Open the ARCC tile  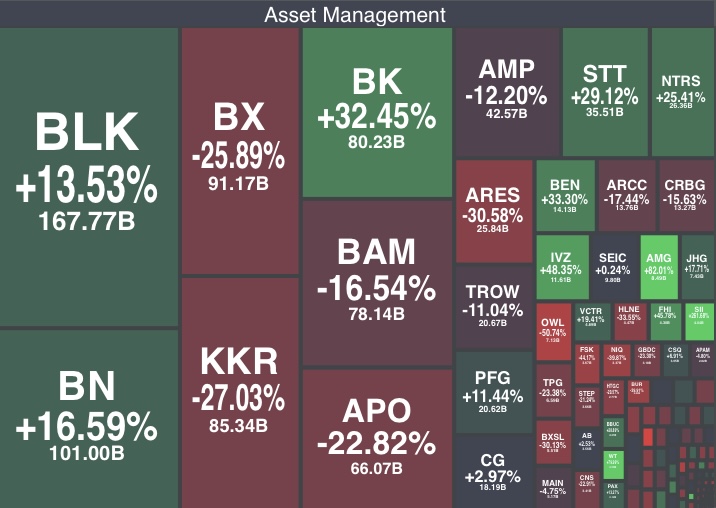click(x=627, y=195)
